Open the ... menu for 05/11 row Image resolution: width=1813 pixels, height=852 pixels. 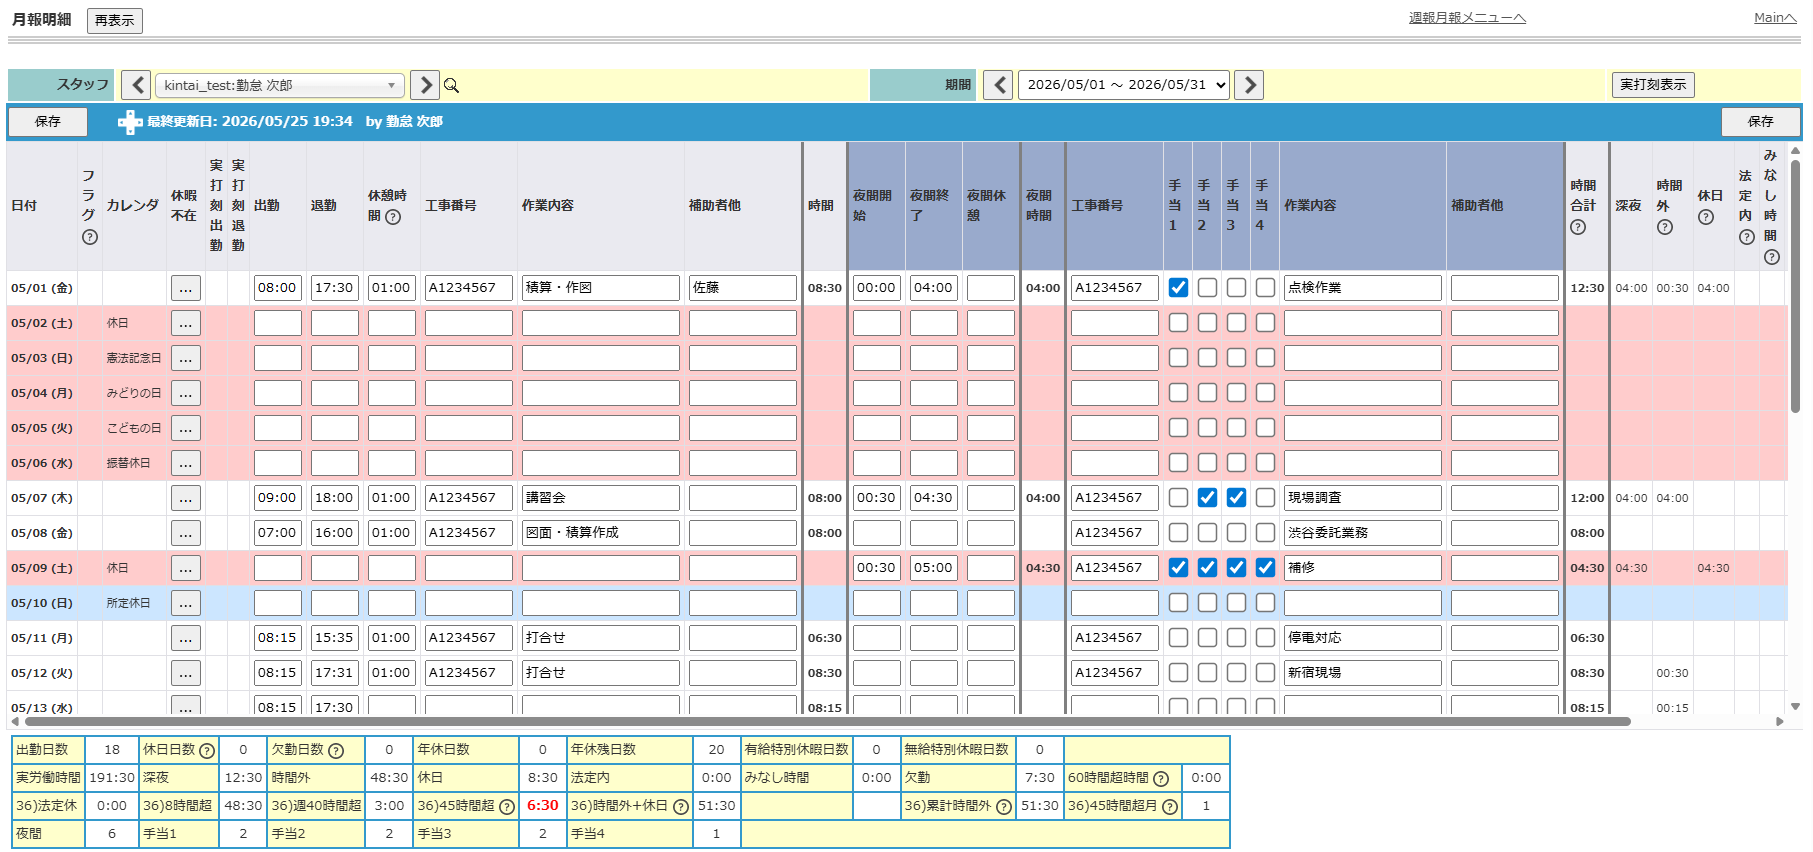click(x=186, y=638)
